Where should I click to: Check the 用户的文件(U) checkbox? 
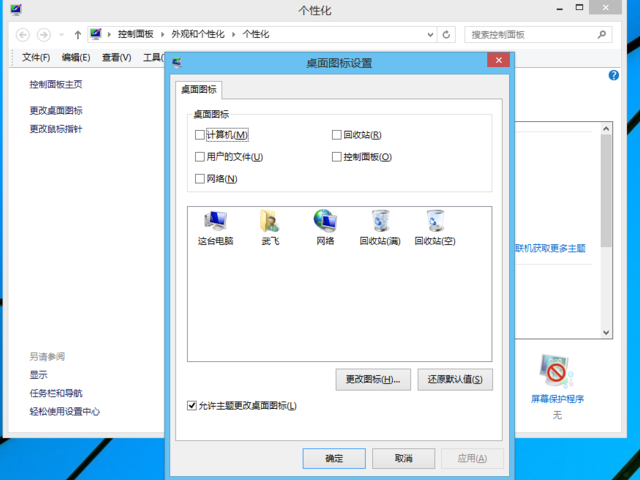click(200, 157)
